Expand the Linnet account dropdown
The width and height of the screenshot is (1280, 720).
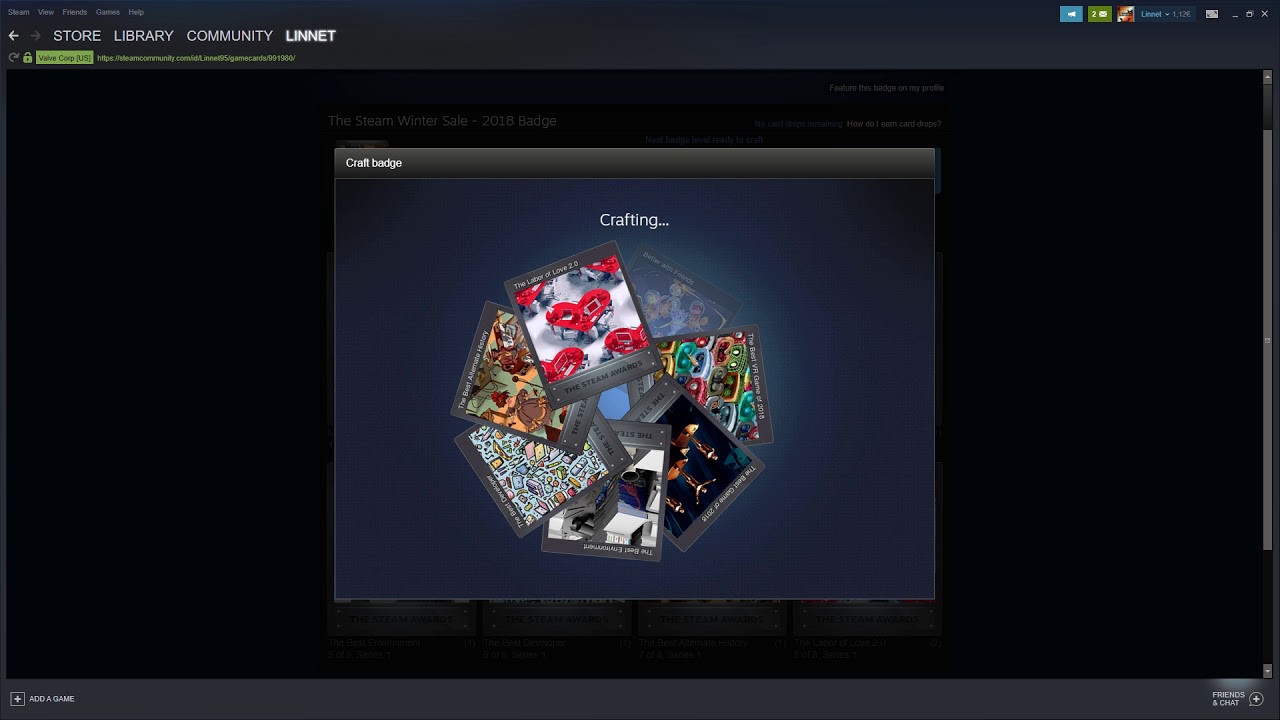pyautogui.click(x=1165, y=14)
